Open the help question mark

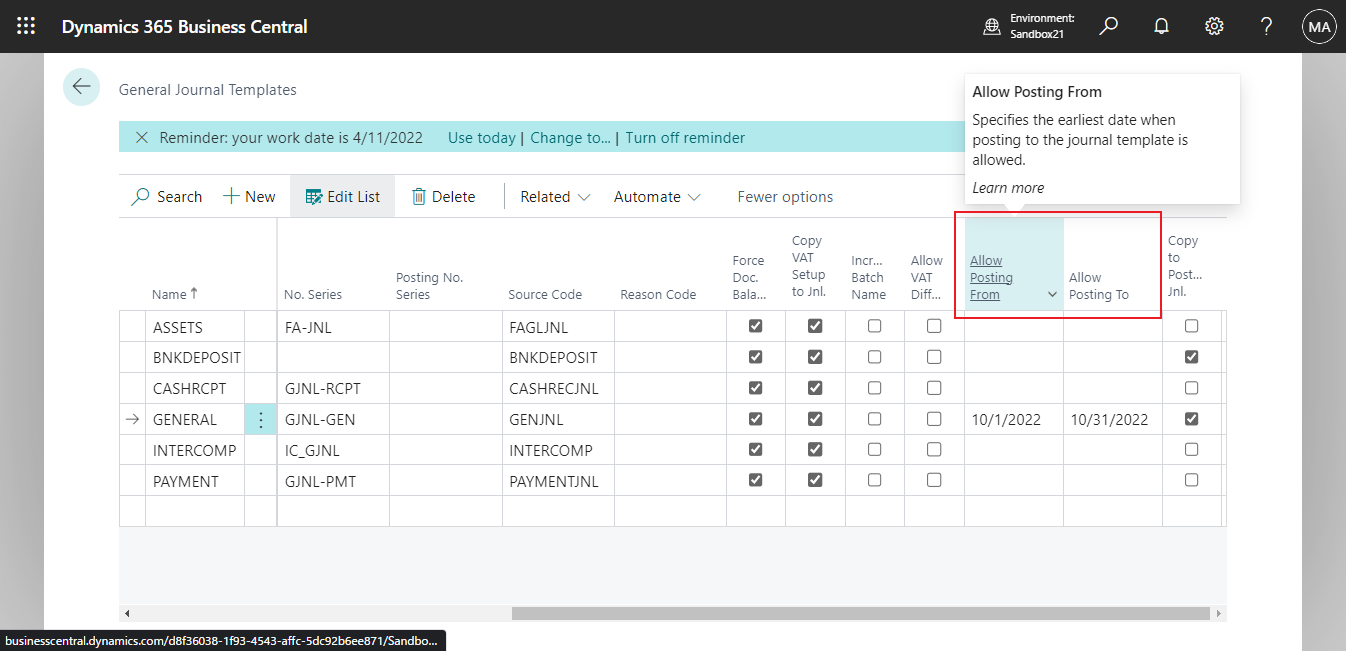tap(1266, 26)
